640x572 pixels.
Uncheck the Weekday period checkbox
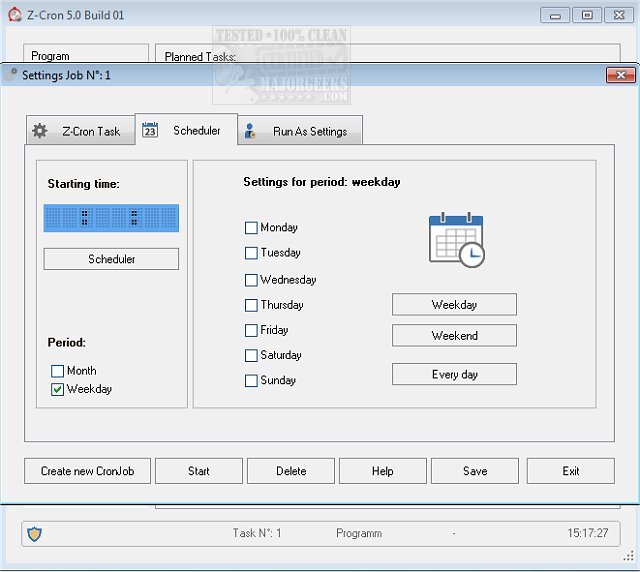click(58, 389)
